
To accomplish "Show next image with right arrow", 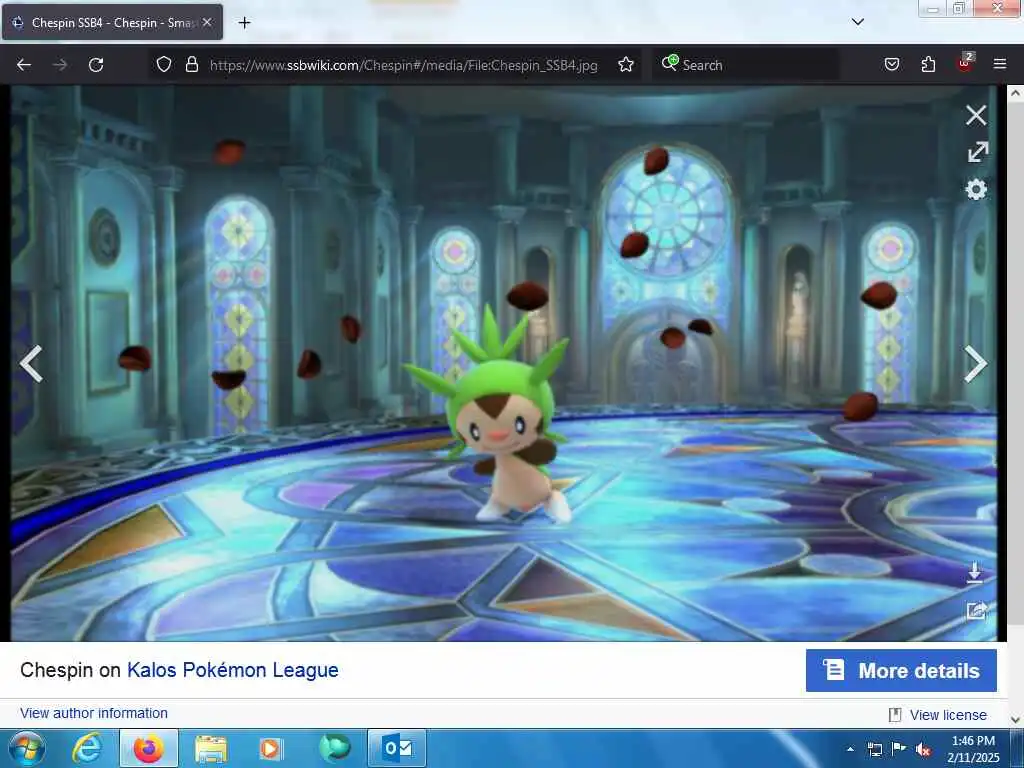I will pyautogui.click(x=976, y=364).
